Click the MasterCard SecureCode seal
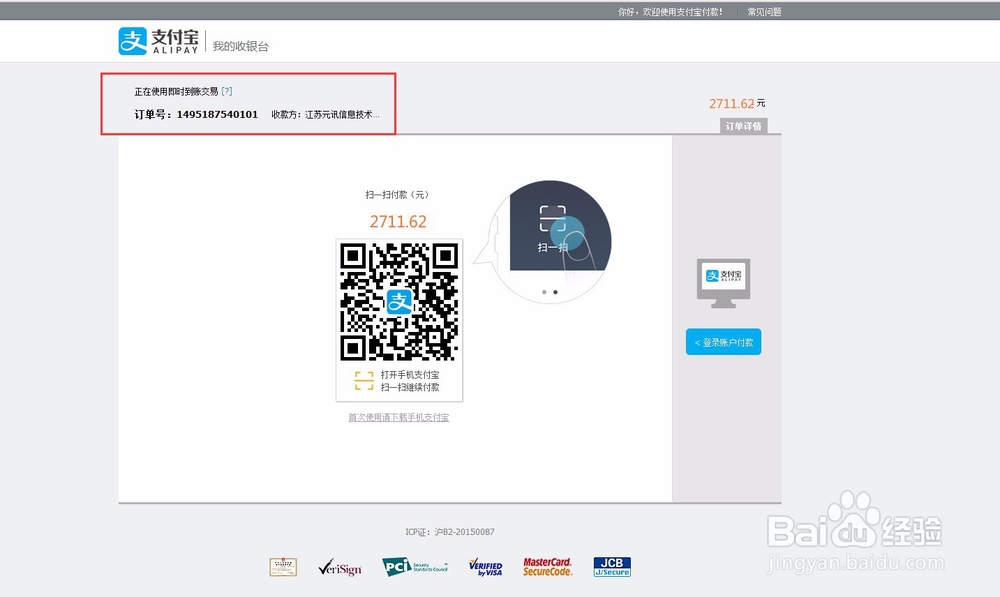1000x597 pixels. pyautogui.click(x=548, y=566)
